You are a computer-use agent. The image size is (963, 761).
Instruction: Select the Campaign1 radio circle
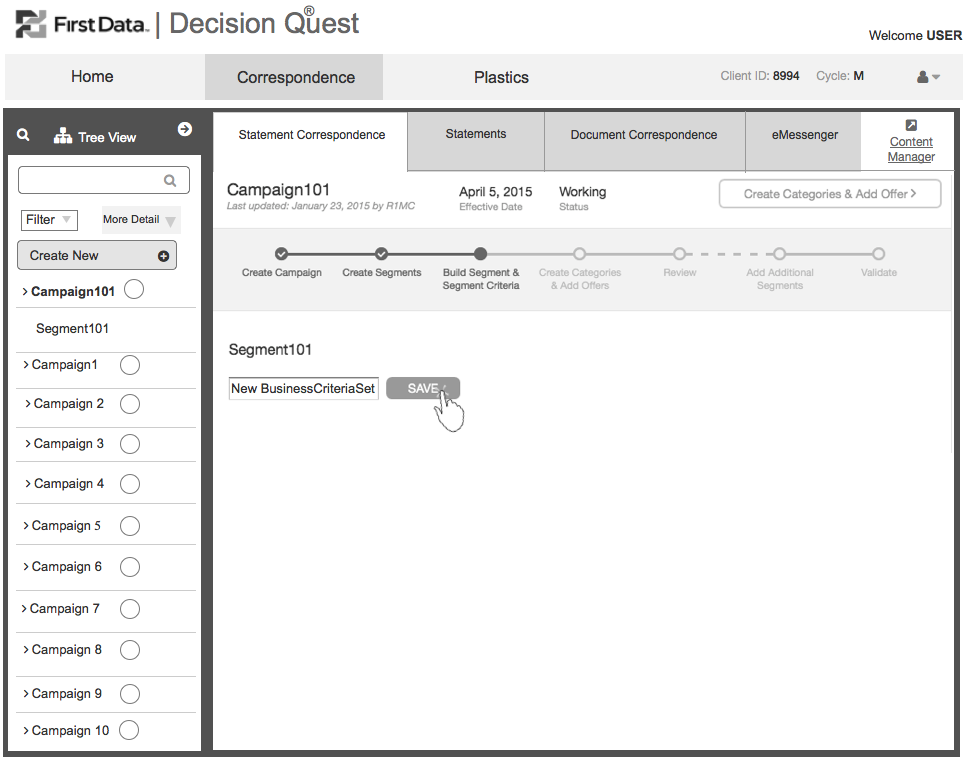(130, 365)
